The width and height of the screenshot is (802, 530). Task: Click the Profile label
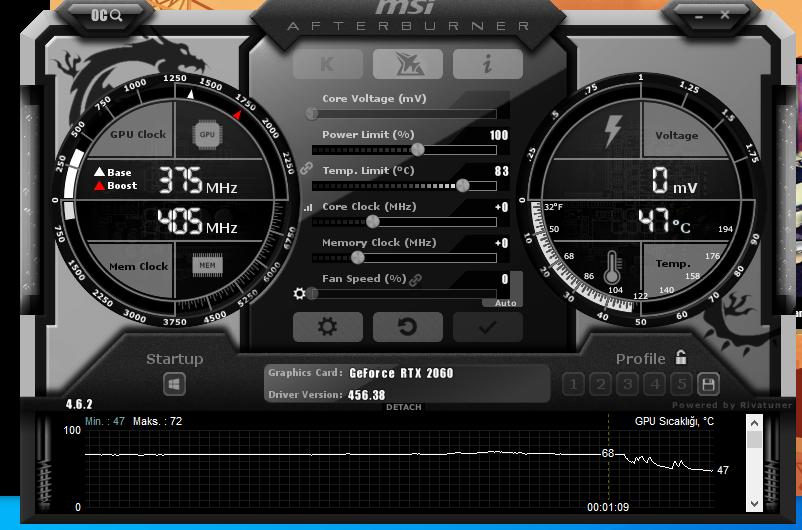coord(640,359)
